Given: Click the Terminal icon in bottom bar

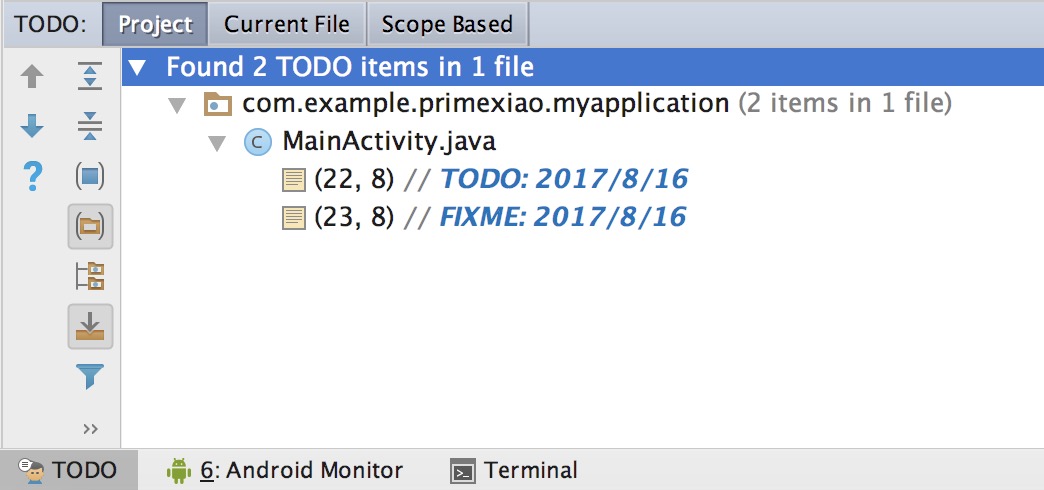Looking at the screenshot, I should click(x=463, y=471).
